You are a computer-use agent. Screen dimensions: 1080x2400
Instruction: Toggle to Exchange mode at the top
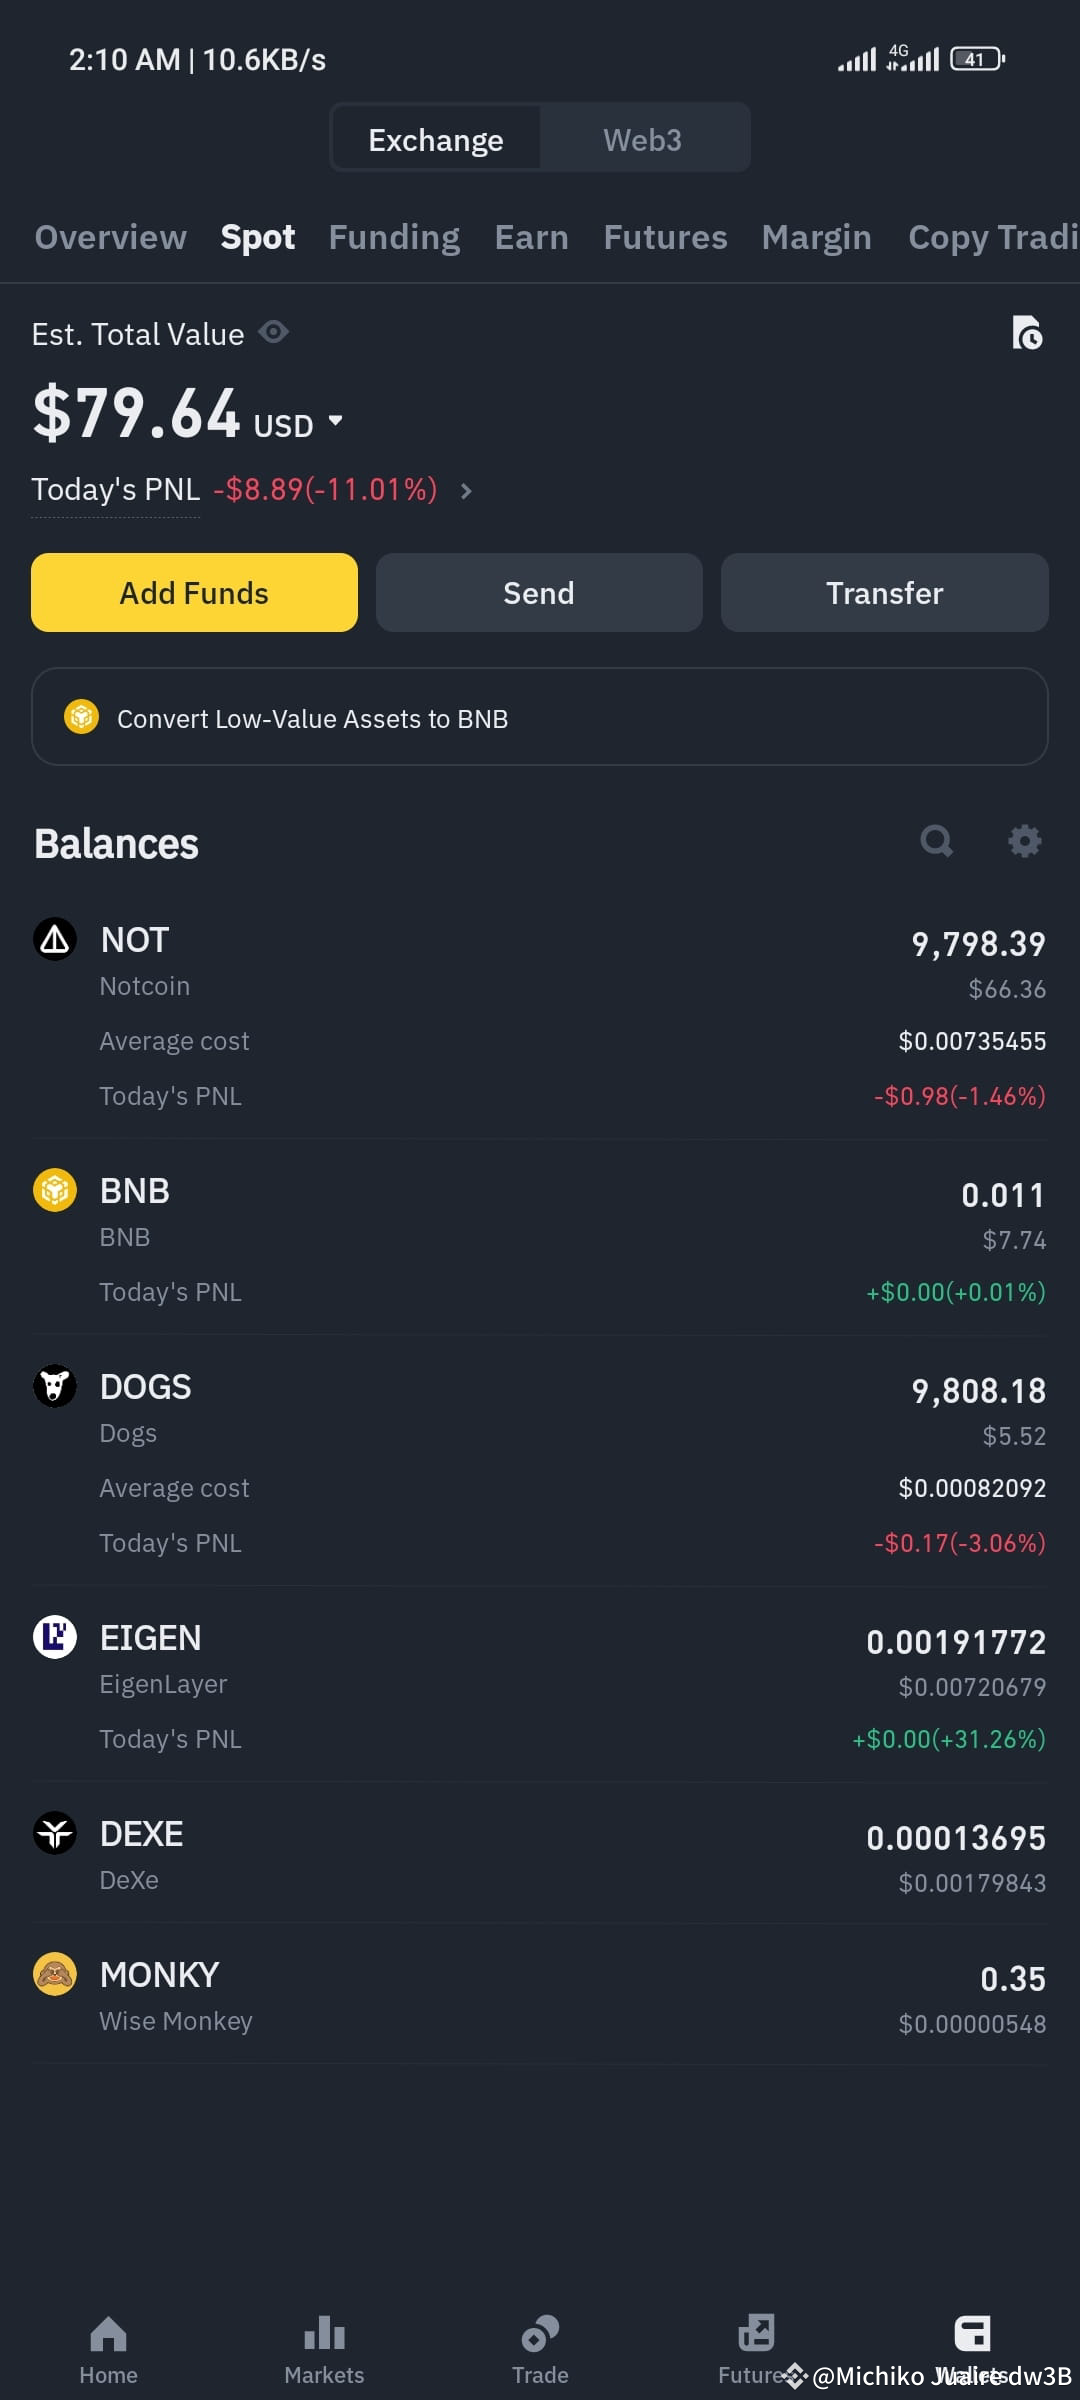[435, 139]
